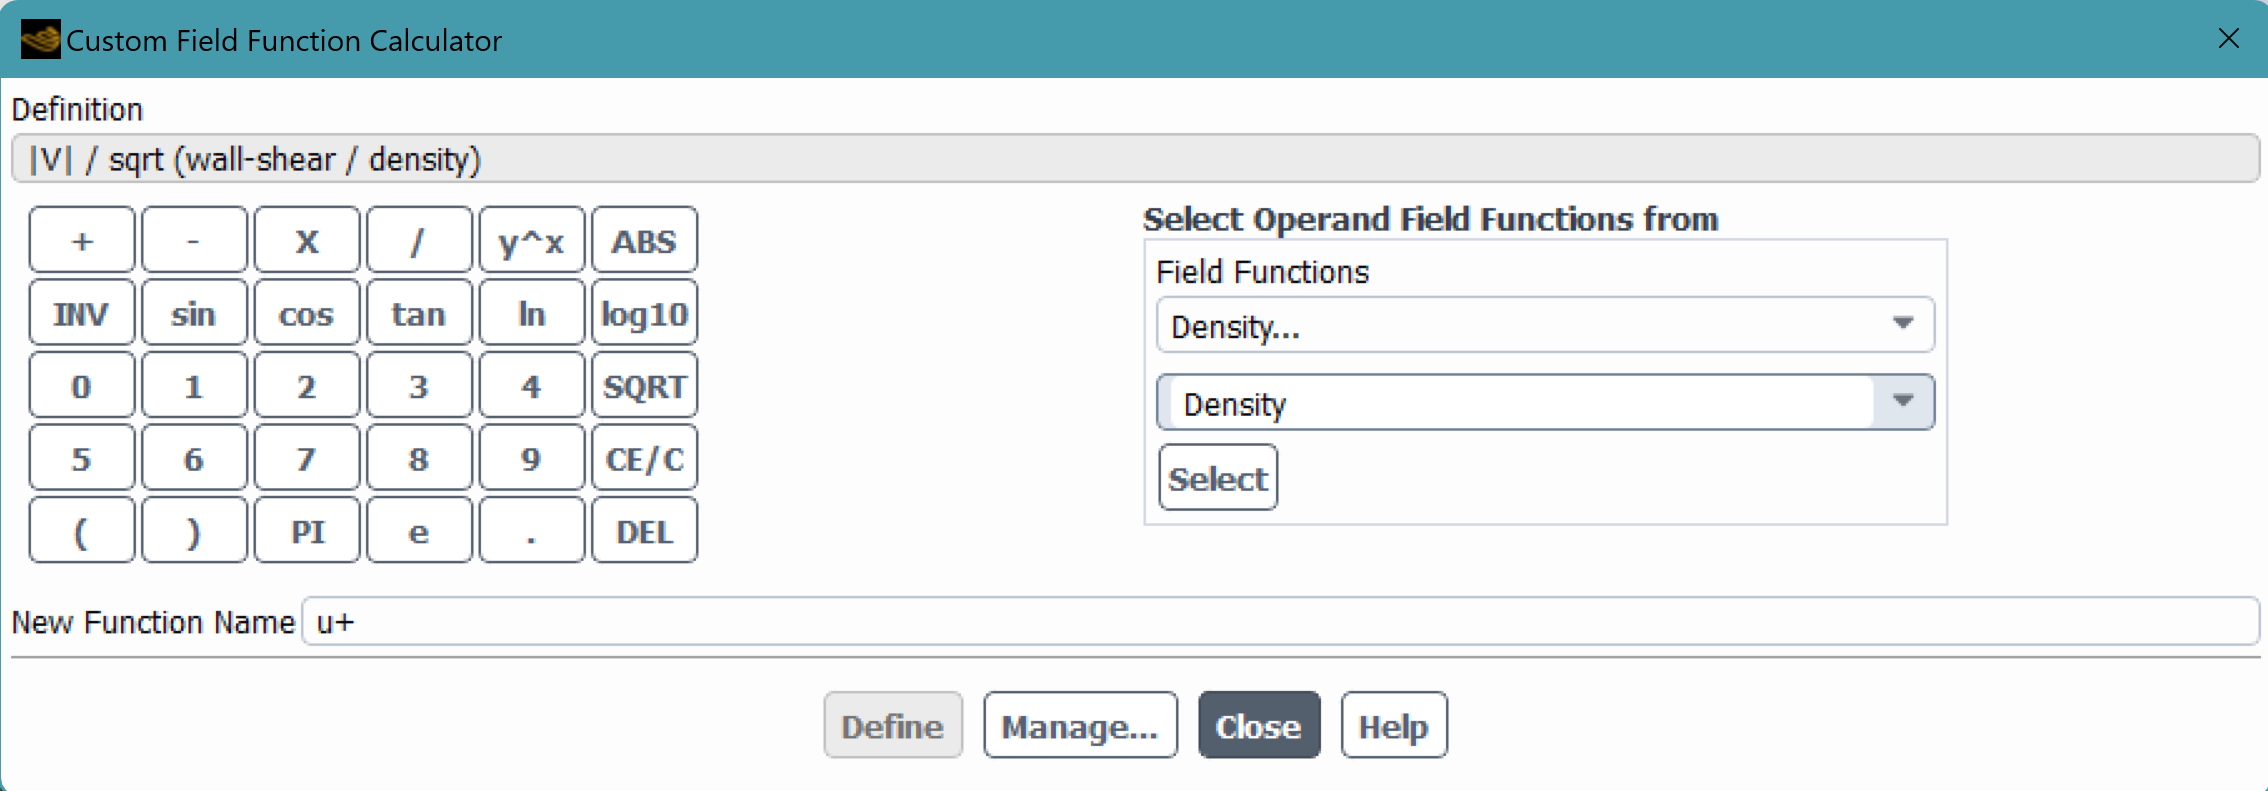This screenshot has width=2268, height=791.
Task: Click the log10 function key
Action: pos(644,314)
